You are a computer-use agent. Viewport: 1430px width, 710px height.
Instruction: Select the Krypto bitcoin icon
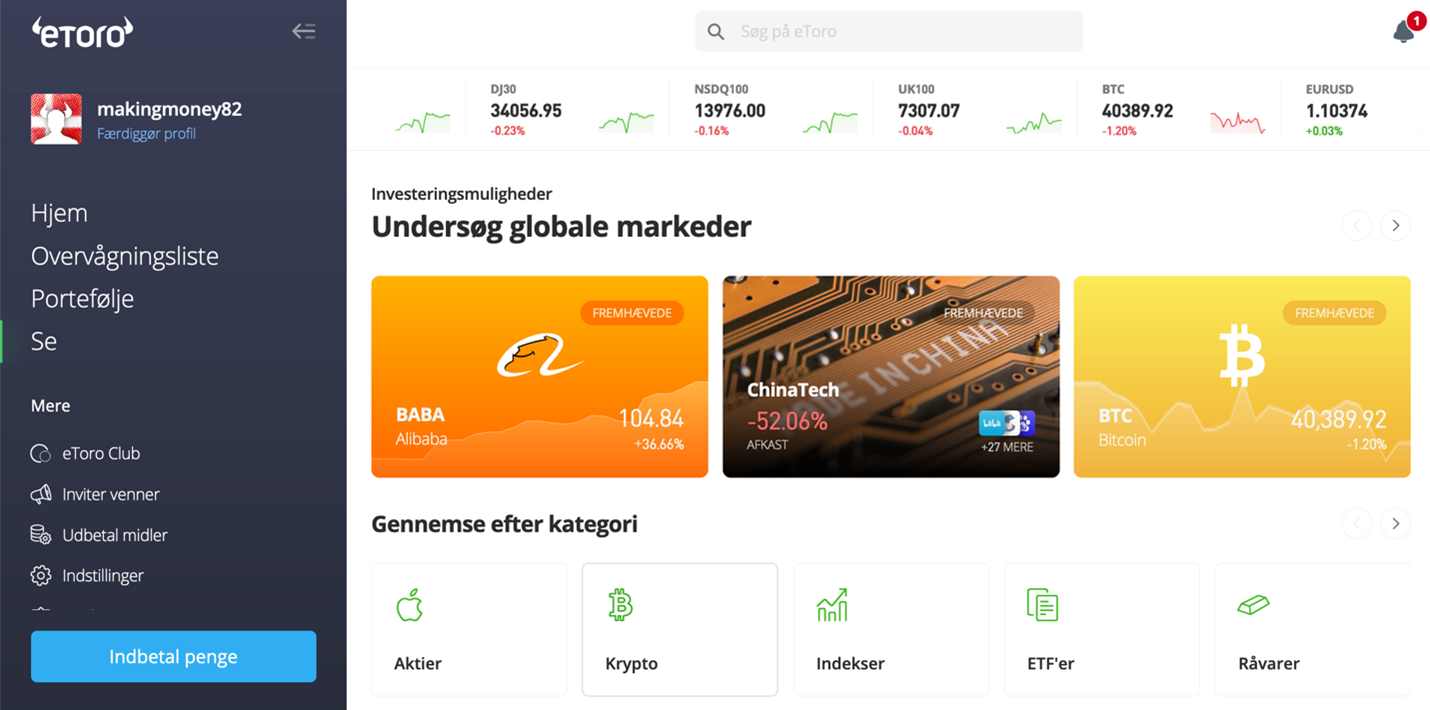point(621,605)
